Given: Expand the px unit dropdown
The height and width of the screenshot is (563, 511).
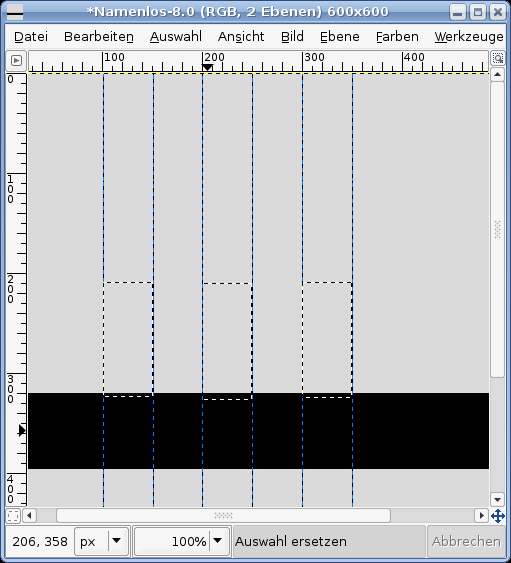Looking at the screenshot, I should click(x=116, y=541).
